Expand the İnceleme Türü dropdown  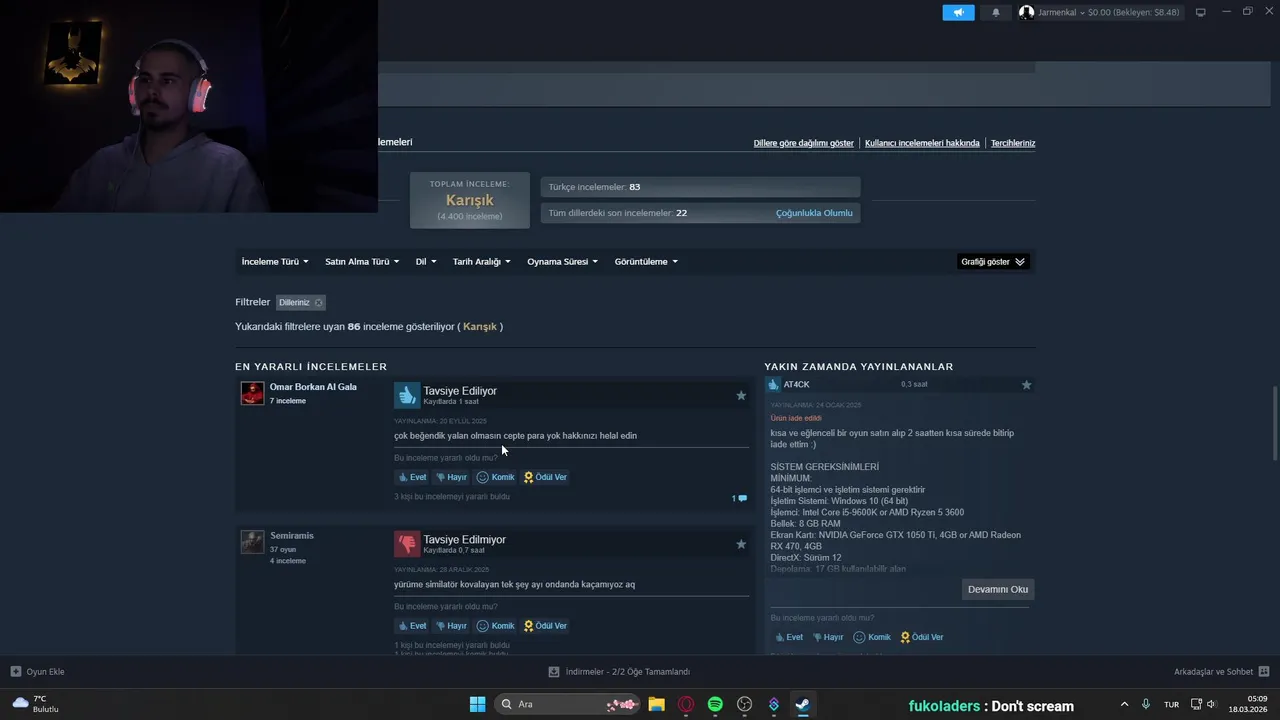click(x=275, y=262)
